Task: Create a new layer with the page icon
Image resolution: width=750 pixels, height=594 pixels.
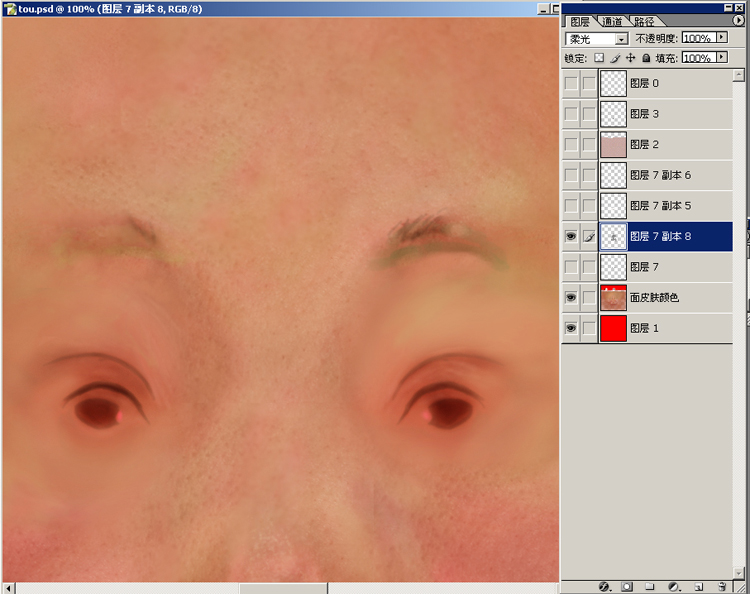Action: tap(698, 586)
